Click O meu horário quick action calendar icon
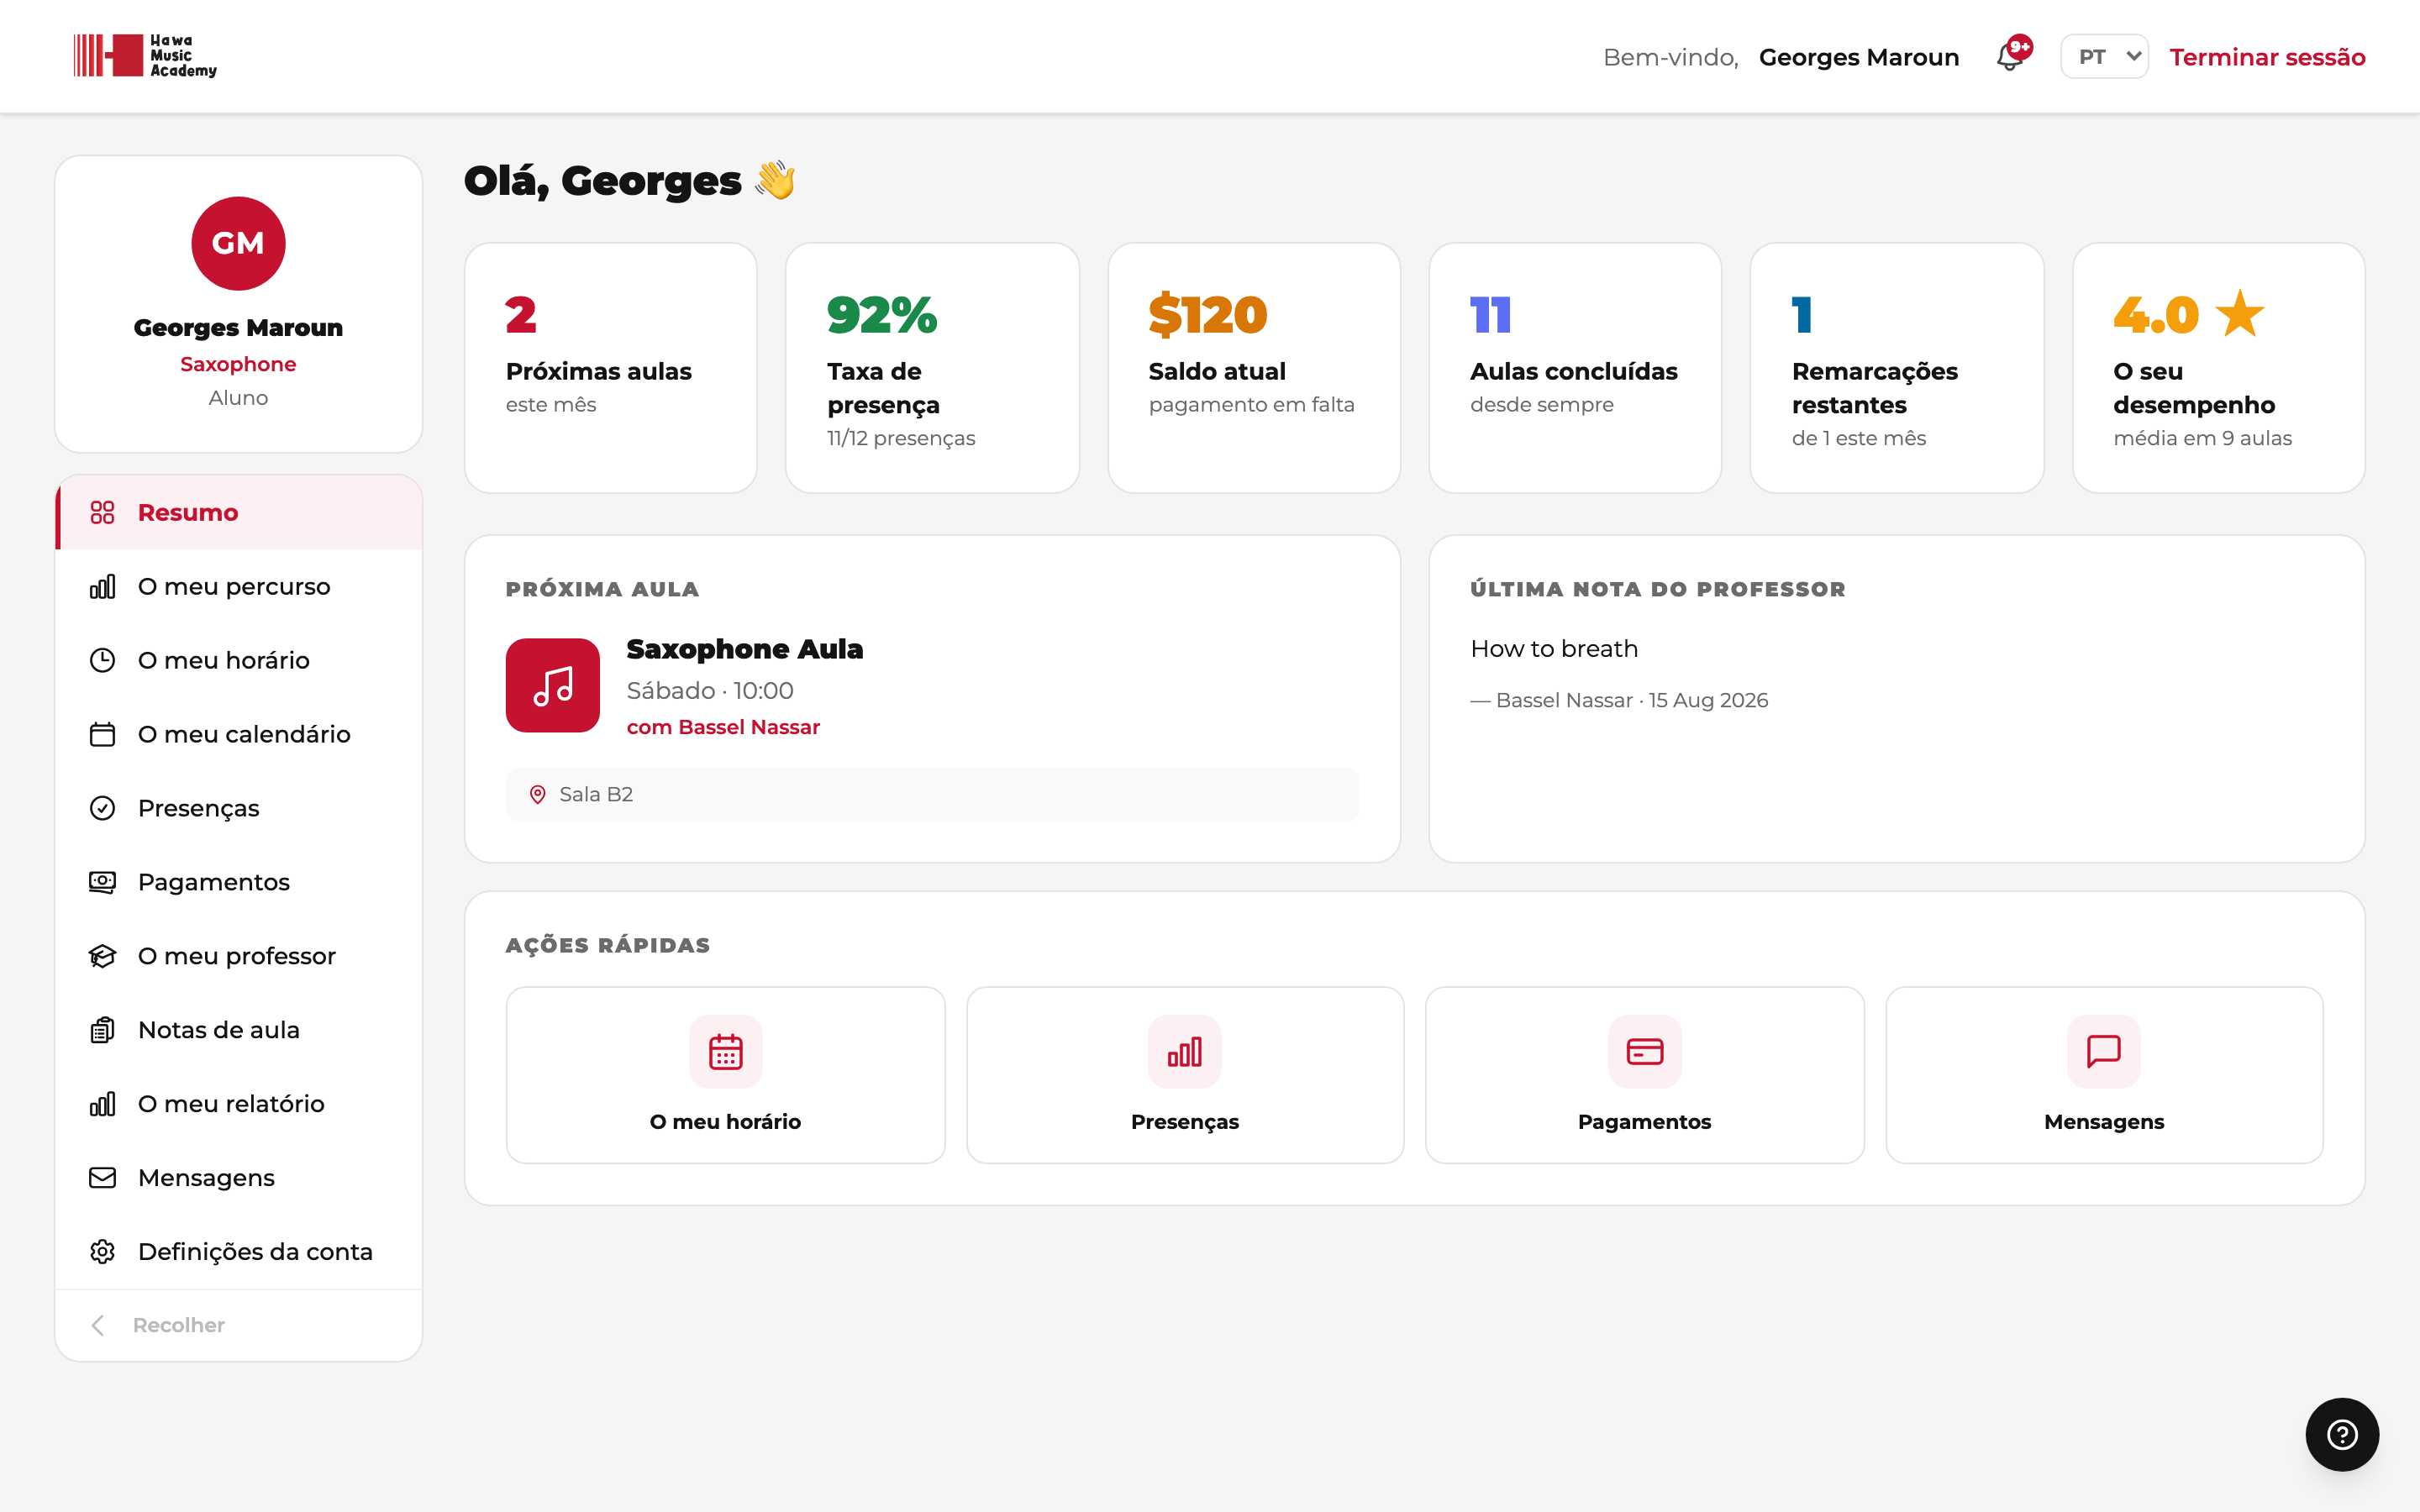Image resolution: width=2420 pixels, height=1512 pixels. point(725,1051)
